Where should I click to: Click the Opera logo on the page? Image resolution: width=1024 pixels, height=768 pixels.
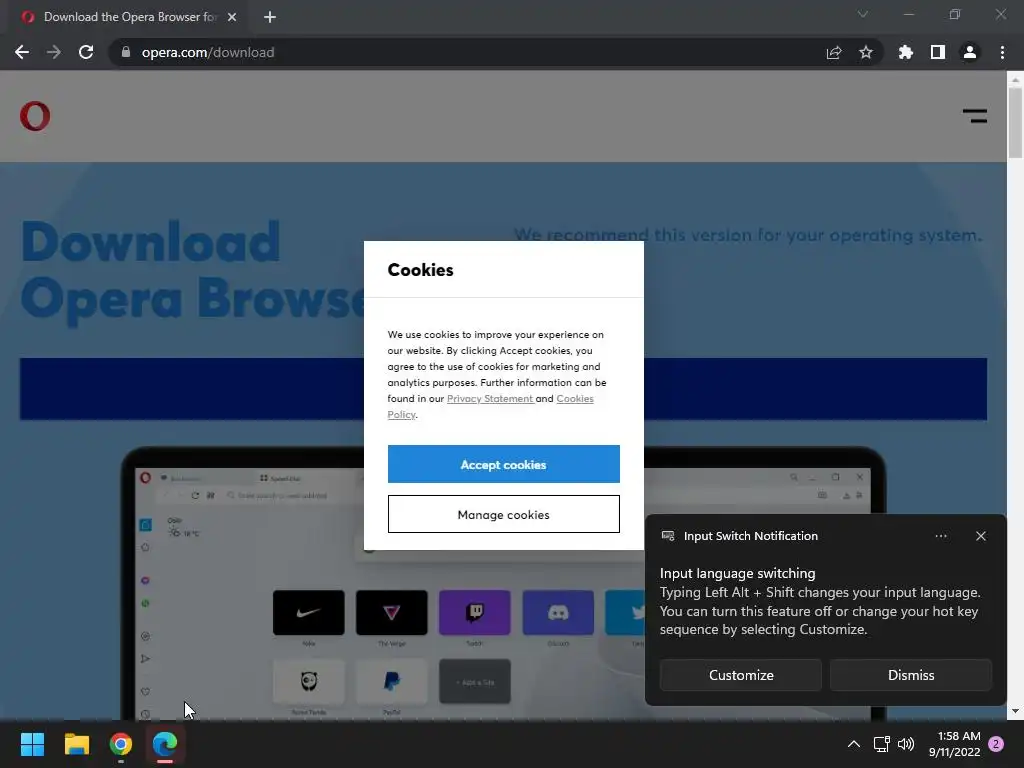[35, 116]
